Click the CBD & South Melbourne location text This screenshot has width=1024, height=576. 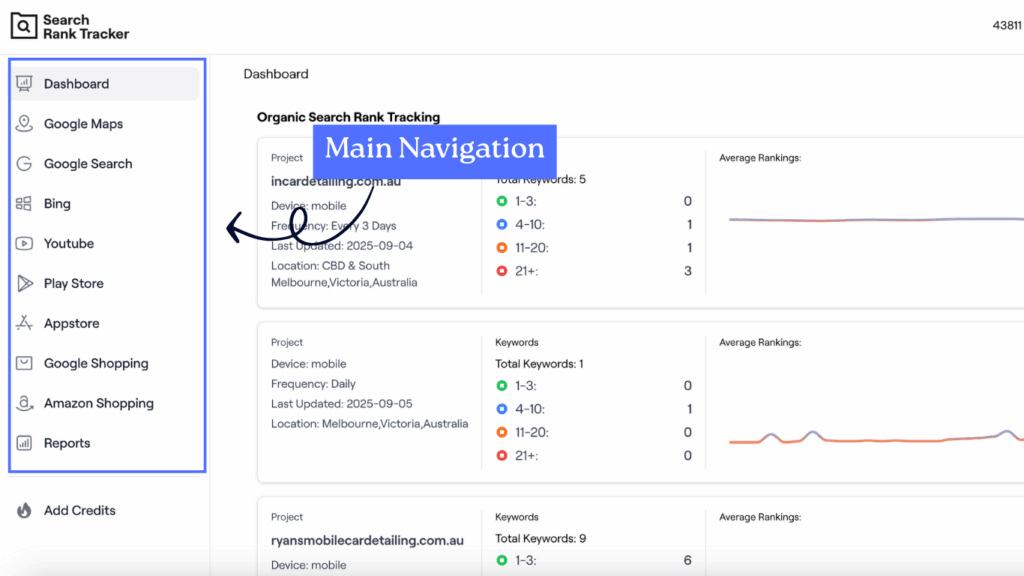click(x=344, y=274)
